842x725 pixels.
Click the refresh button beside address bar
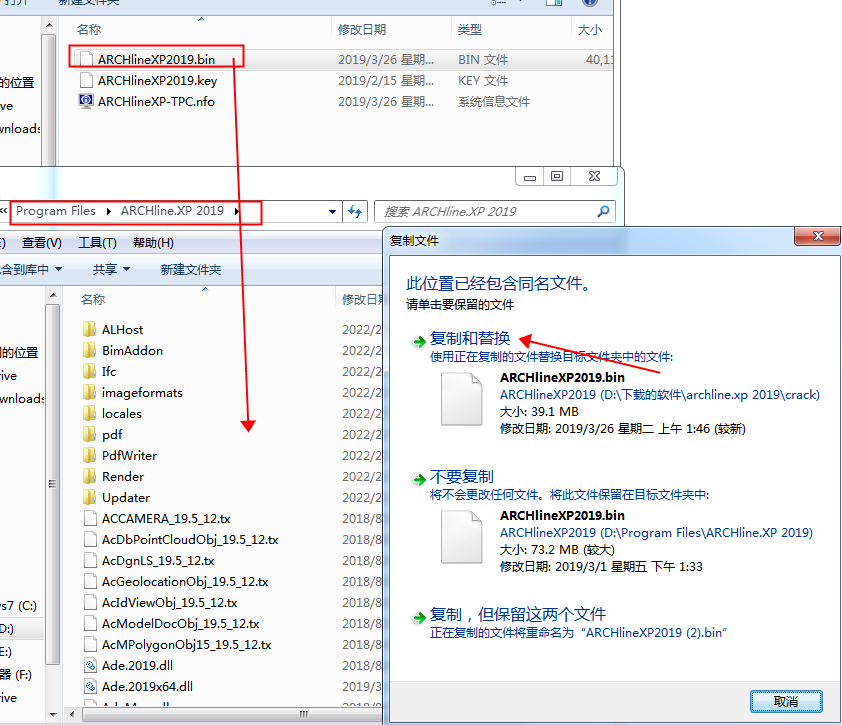[355, 211]
